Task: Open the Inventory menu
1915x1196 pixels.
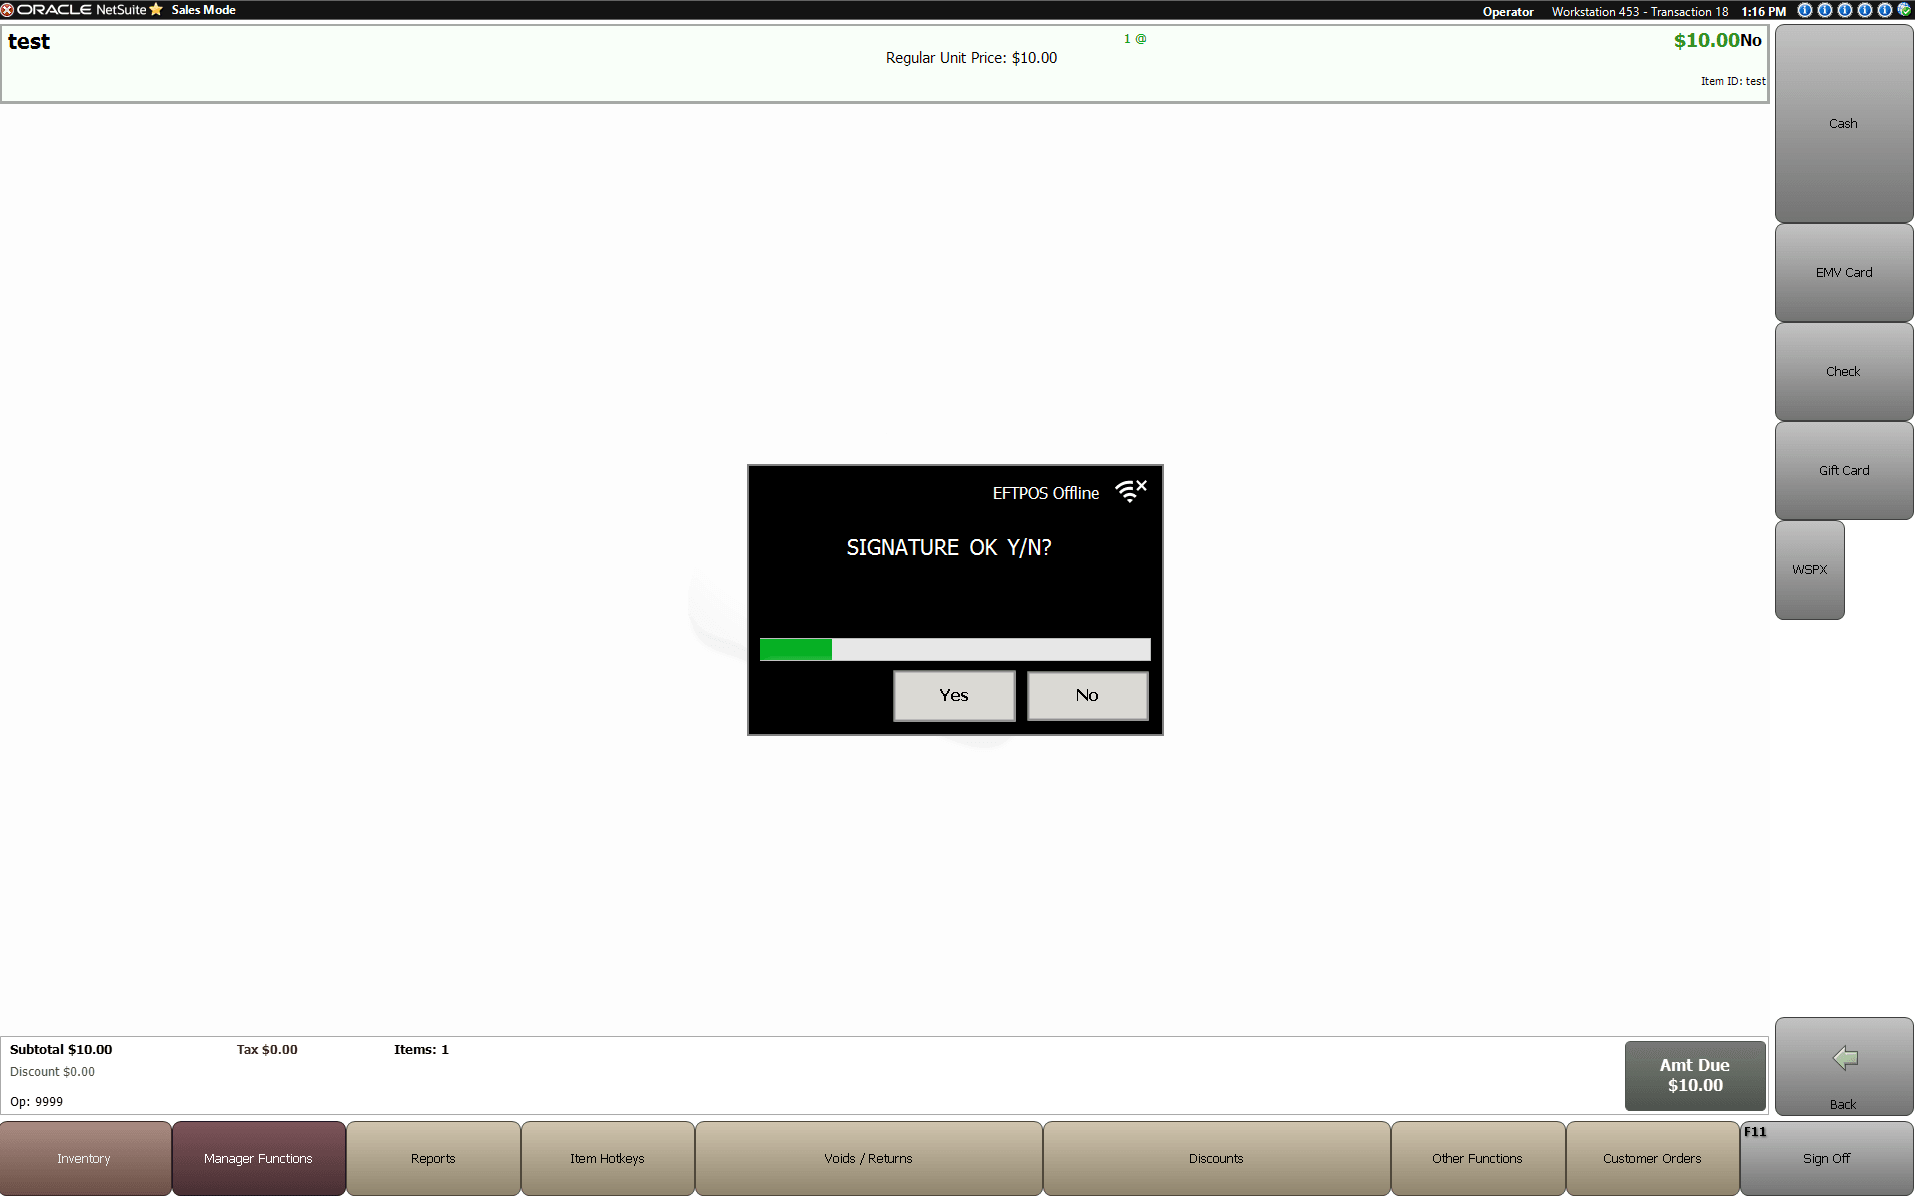Action: (85, 1158)
